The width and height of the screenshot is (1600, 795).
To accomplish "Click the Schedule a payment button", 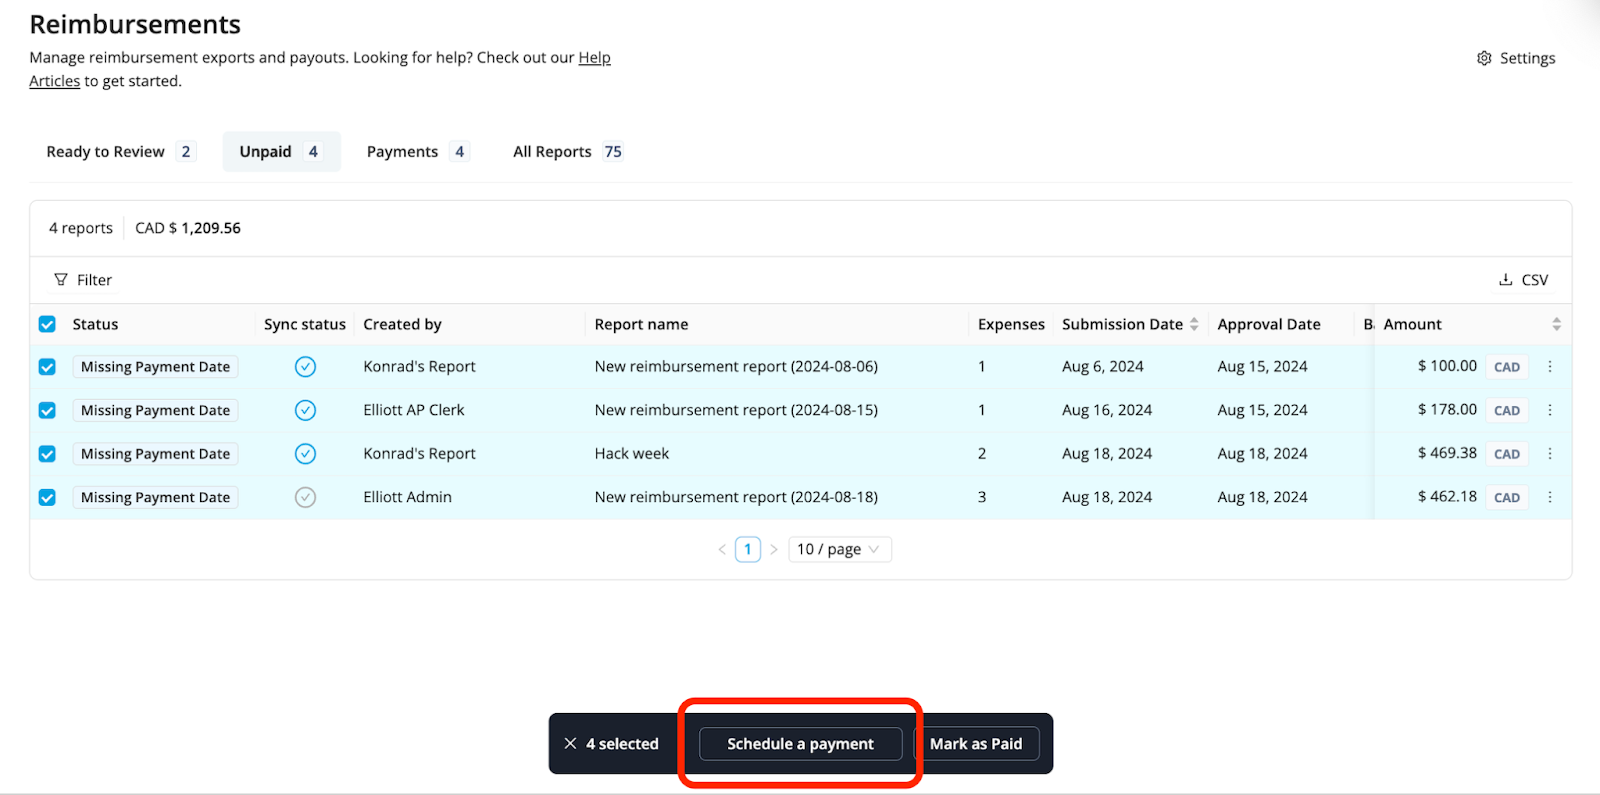I will click(x=800, y=744).
